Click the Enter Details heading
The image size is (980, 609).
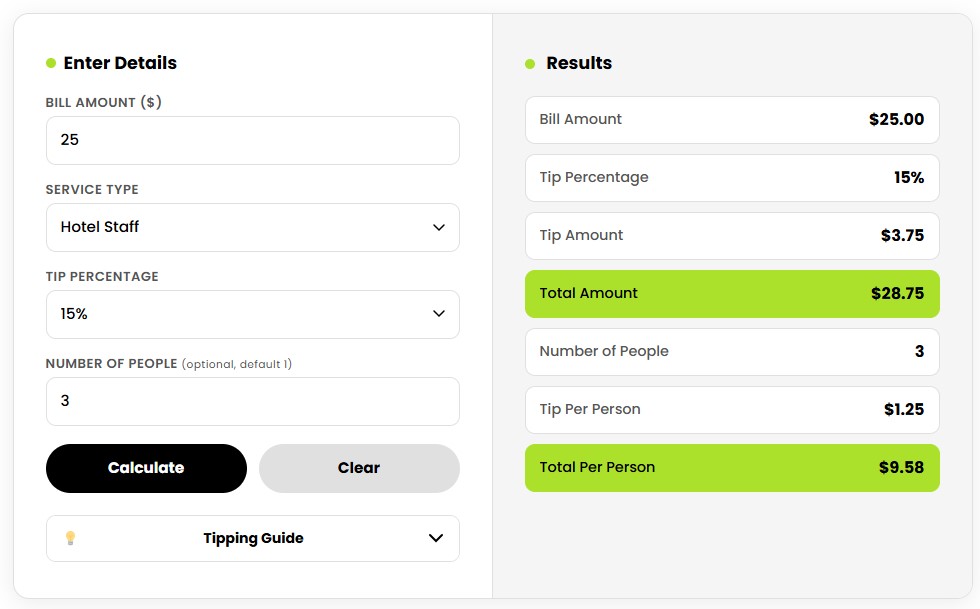pyautogui.click(x=119, y=63)
